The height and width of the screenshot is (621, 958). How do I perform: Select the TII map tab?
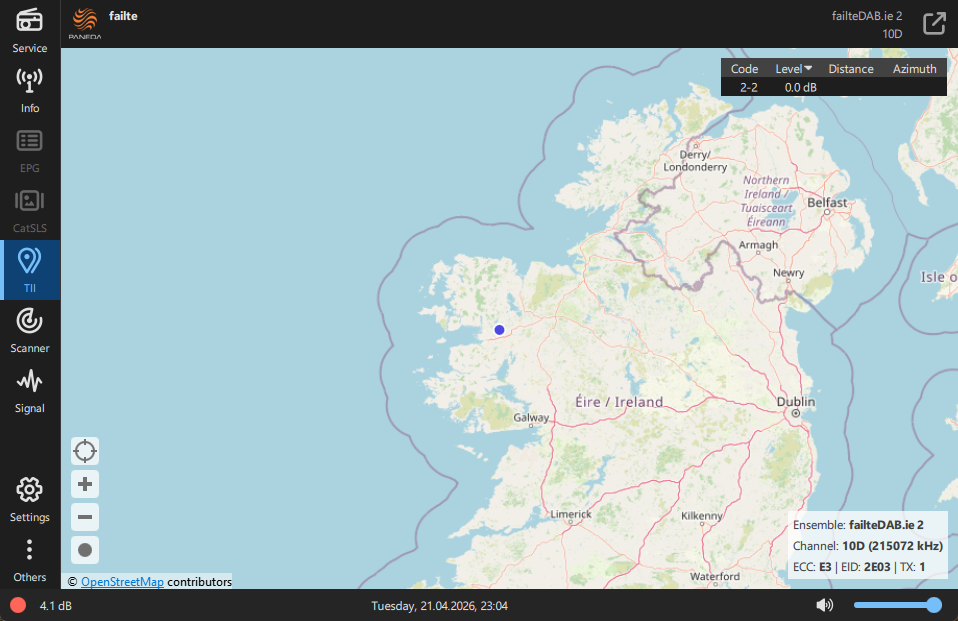click(x=29, y=270)
